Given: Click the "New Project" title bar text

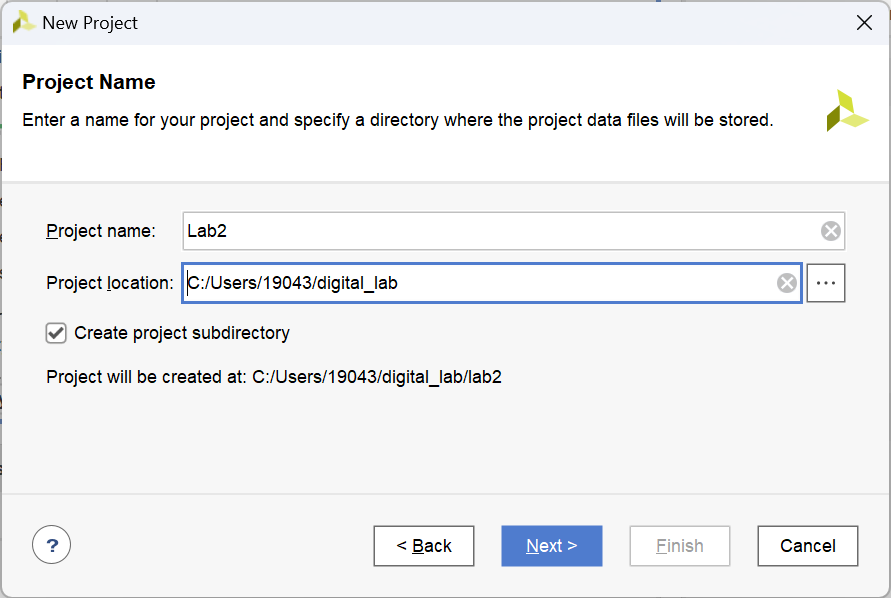Looking at the screenshot, I should pos(90,23).
